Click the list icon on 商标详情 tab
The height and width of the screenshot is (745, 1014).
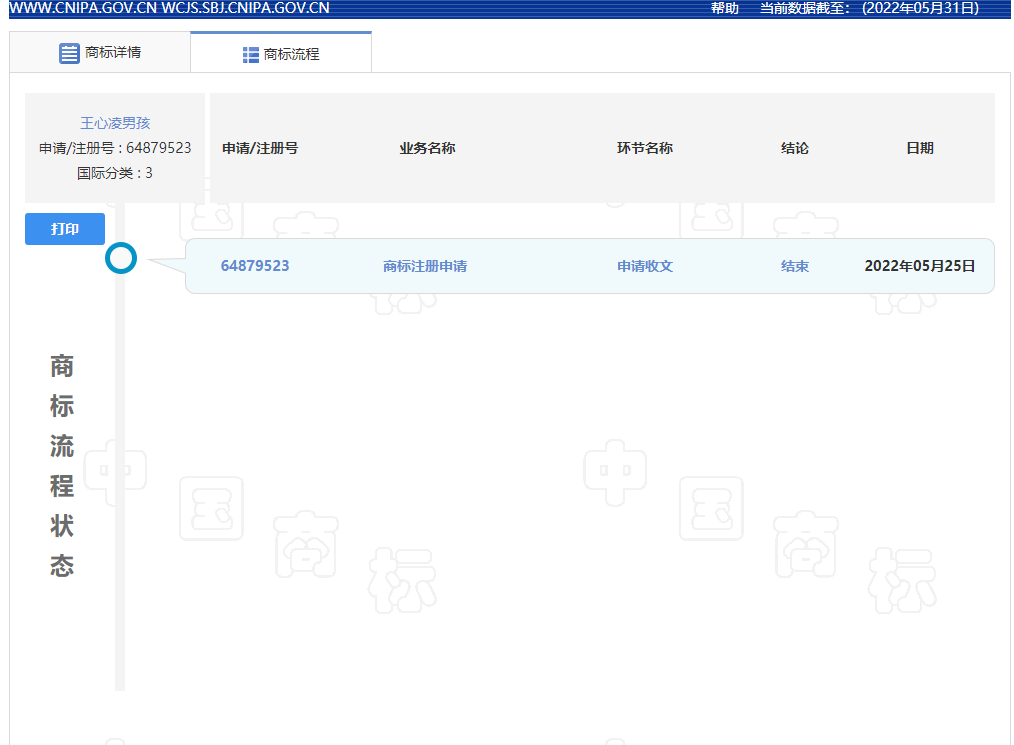pyautogui.click(x=69, y=53)
